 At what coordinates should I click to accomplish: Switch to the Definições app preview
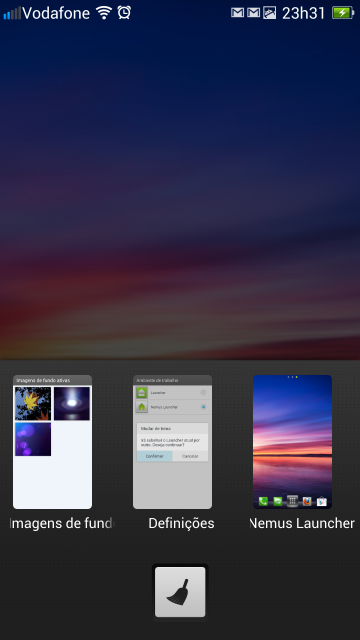pyautogui.click(x=172, y=442)
